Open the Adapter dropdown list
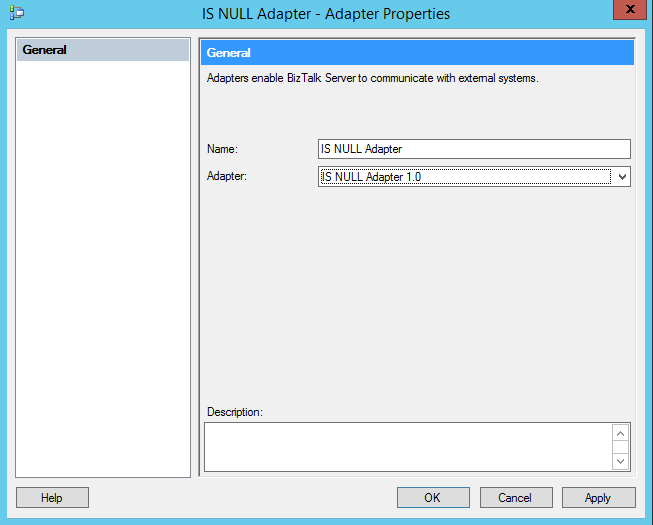Viewport: 653px width, 525px height. click(474, 177)
